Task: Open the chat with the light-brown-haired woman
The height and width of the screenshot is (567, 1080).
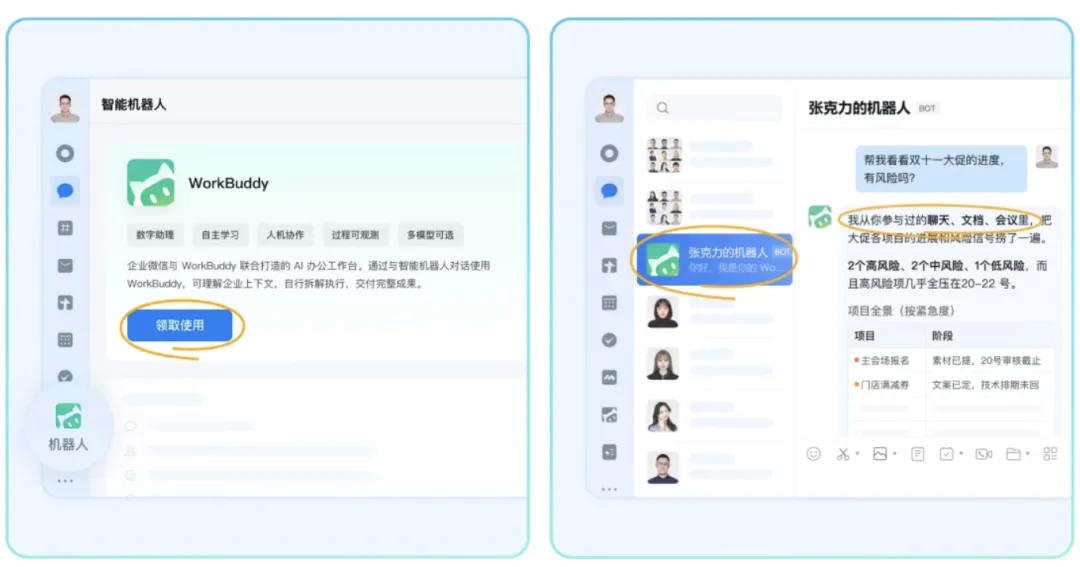Action: click(x=714, y=363)
